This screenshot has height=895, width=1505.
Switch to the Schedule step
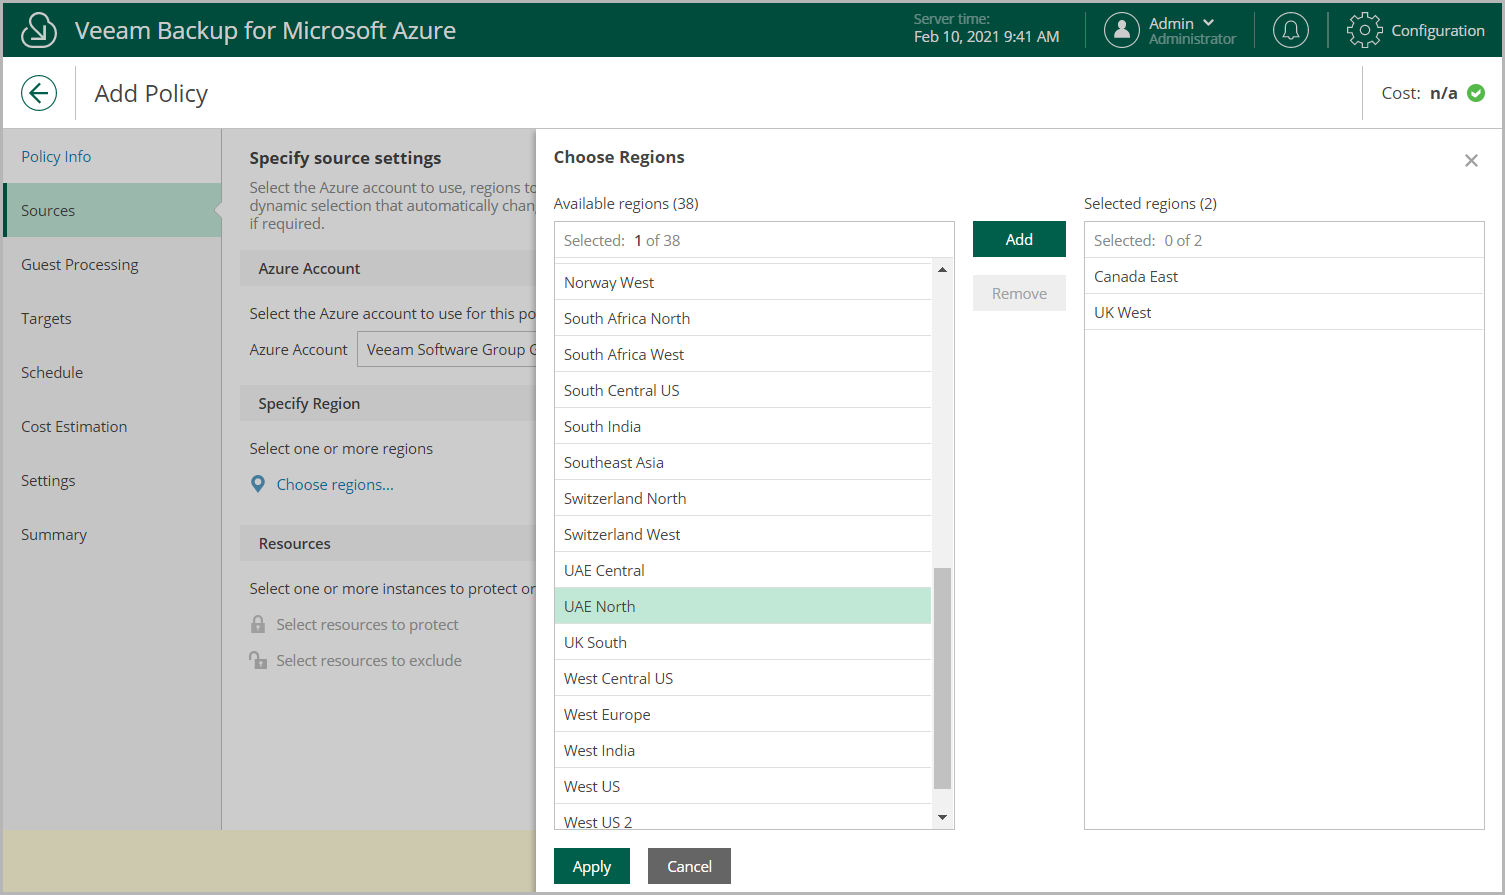52,372
